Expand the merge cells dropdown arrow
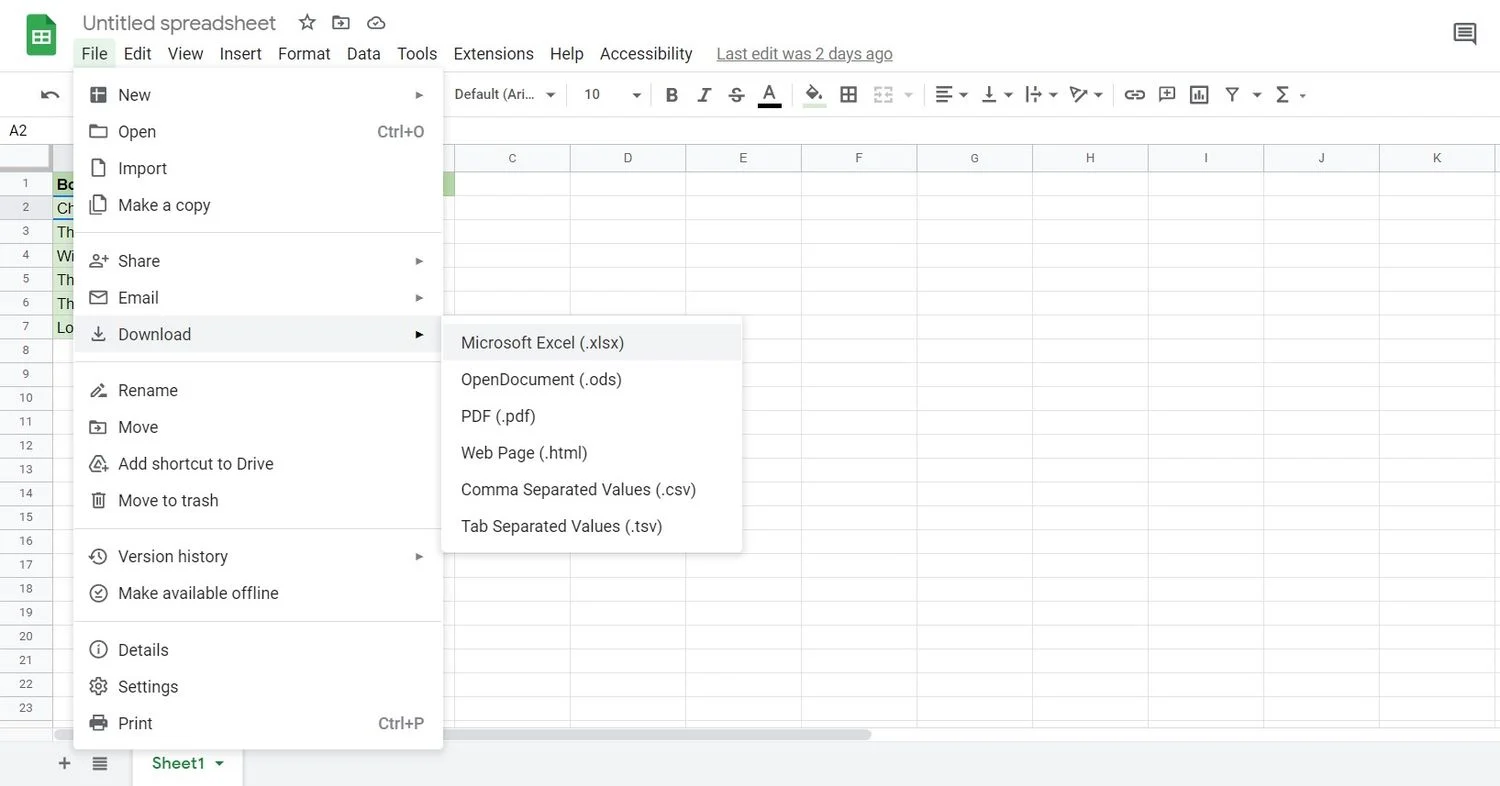Image resolution: width=1500 pixels, height=786 pixels. [x=909, y=95]
